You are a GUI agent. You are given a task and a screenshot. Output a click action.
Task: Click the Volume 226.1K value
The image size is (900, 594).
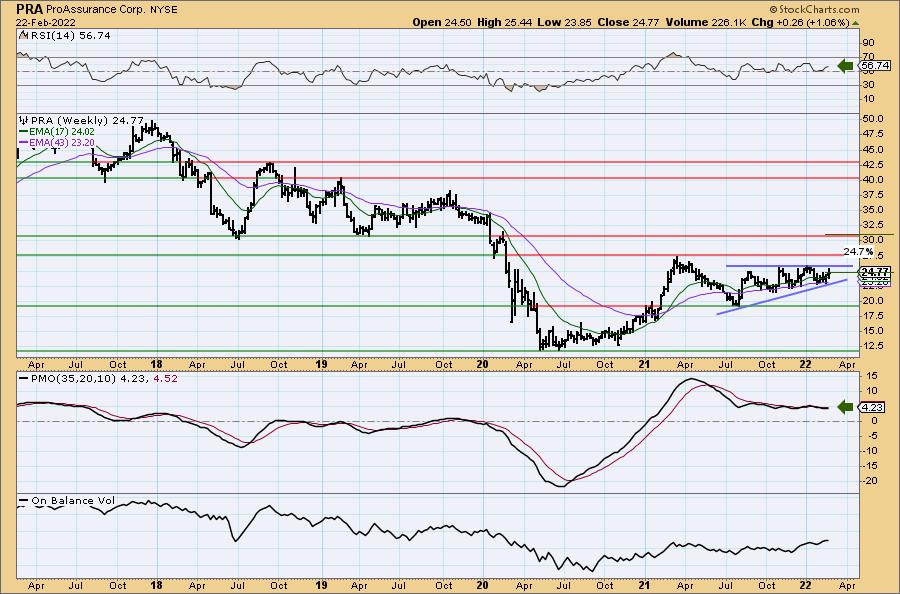point(706,22)
